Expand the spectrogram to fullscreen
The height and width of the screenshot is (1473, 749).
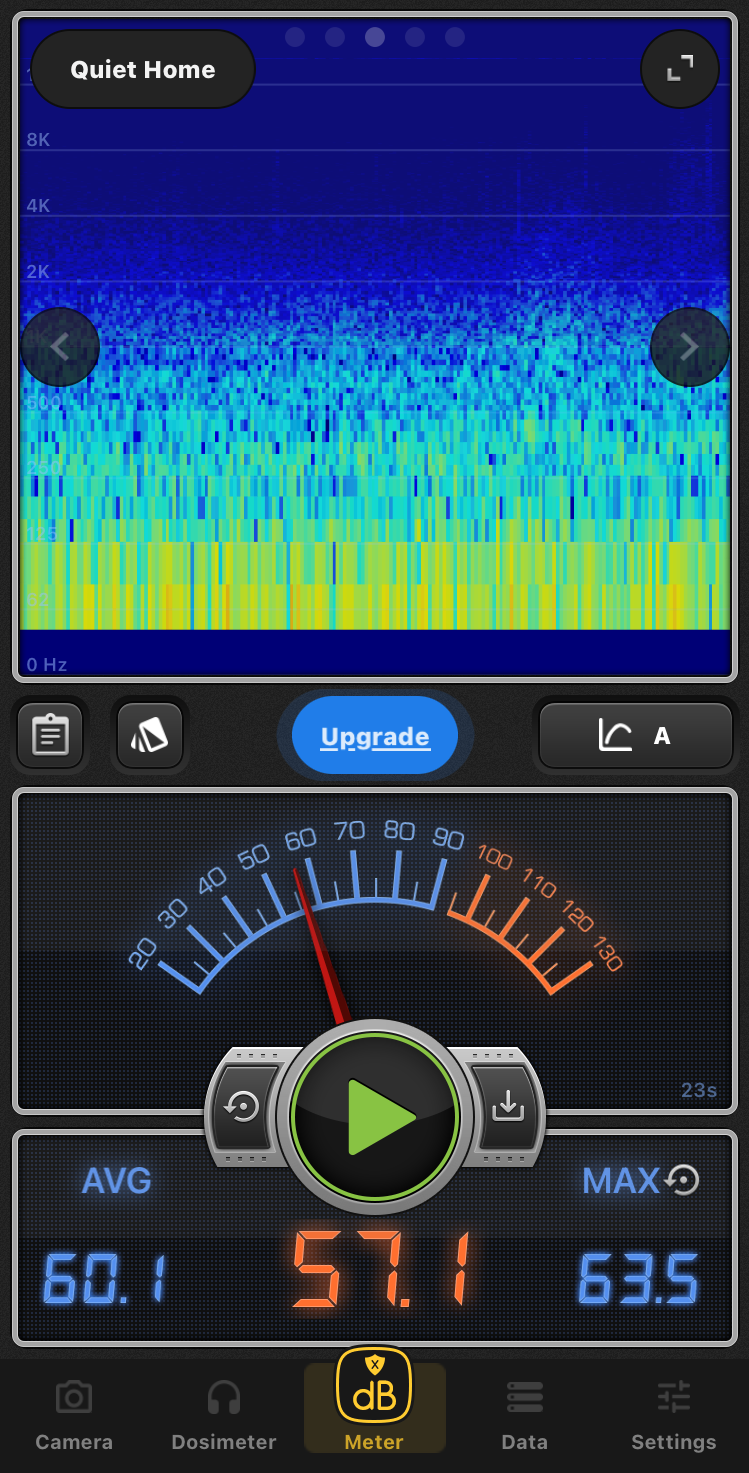coord(680,69)
